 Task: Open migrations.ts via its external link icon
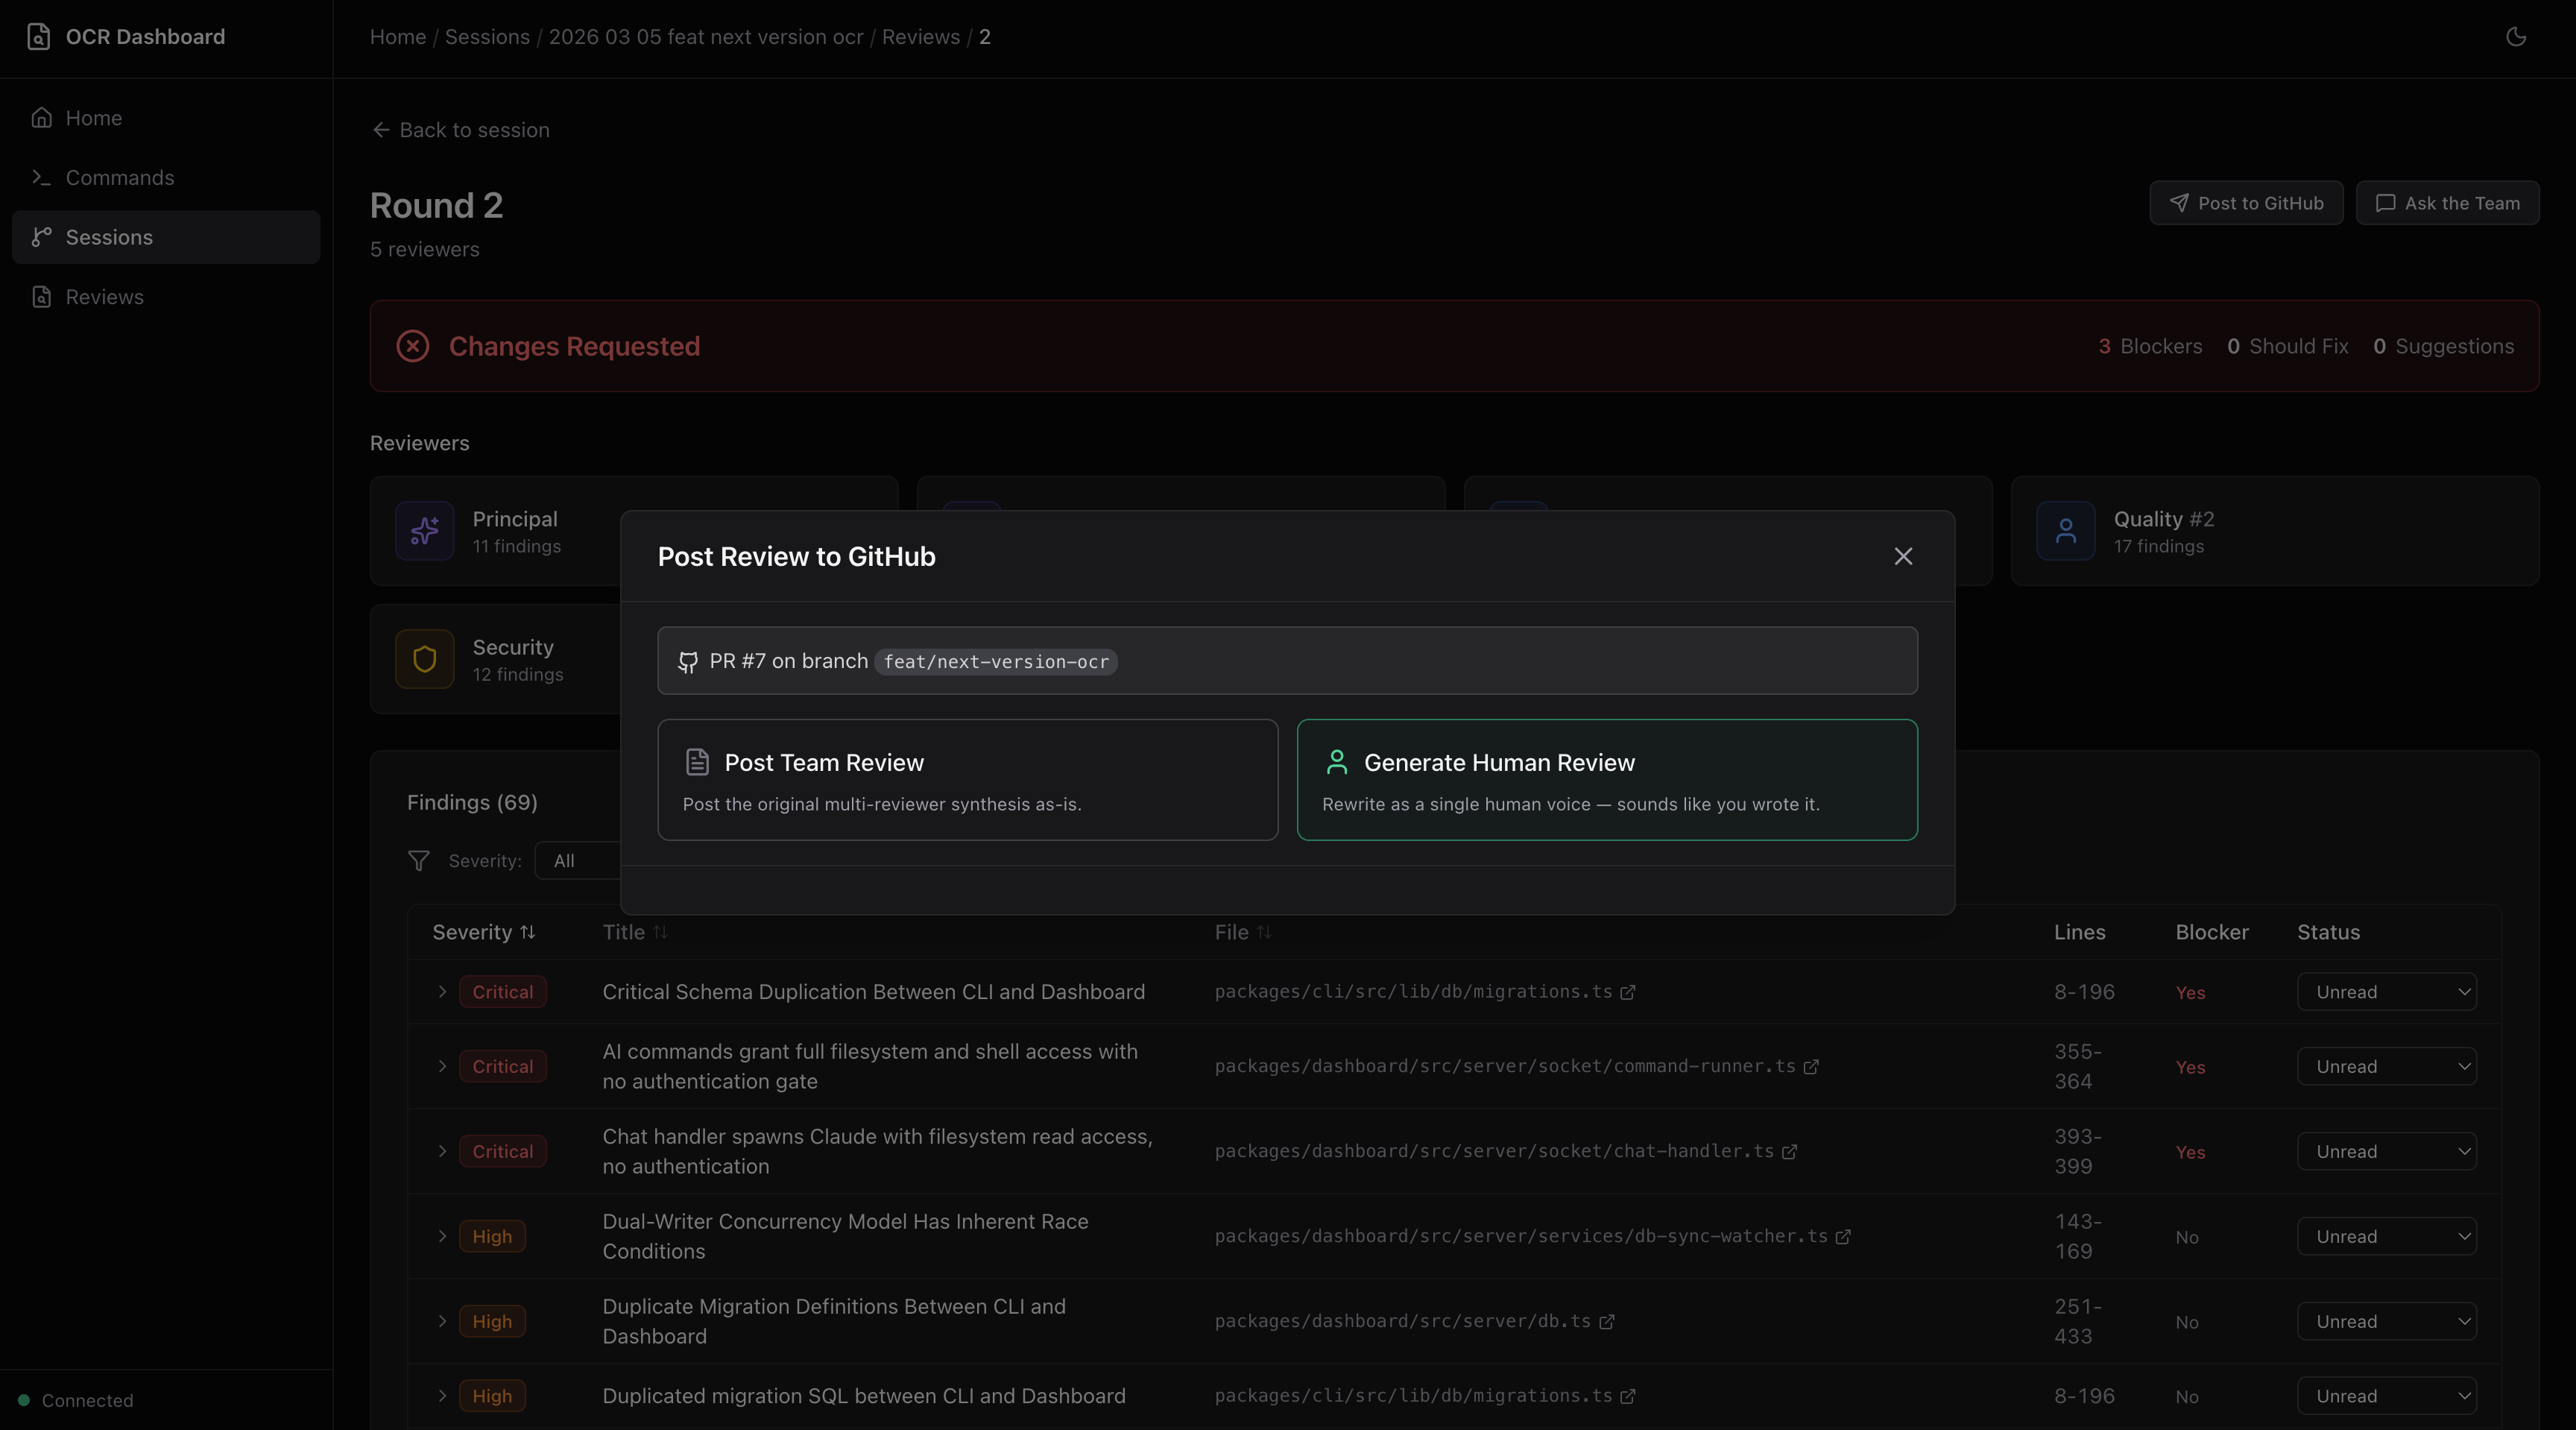[1628, 991]
